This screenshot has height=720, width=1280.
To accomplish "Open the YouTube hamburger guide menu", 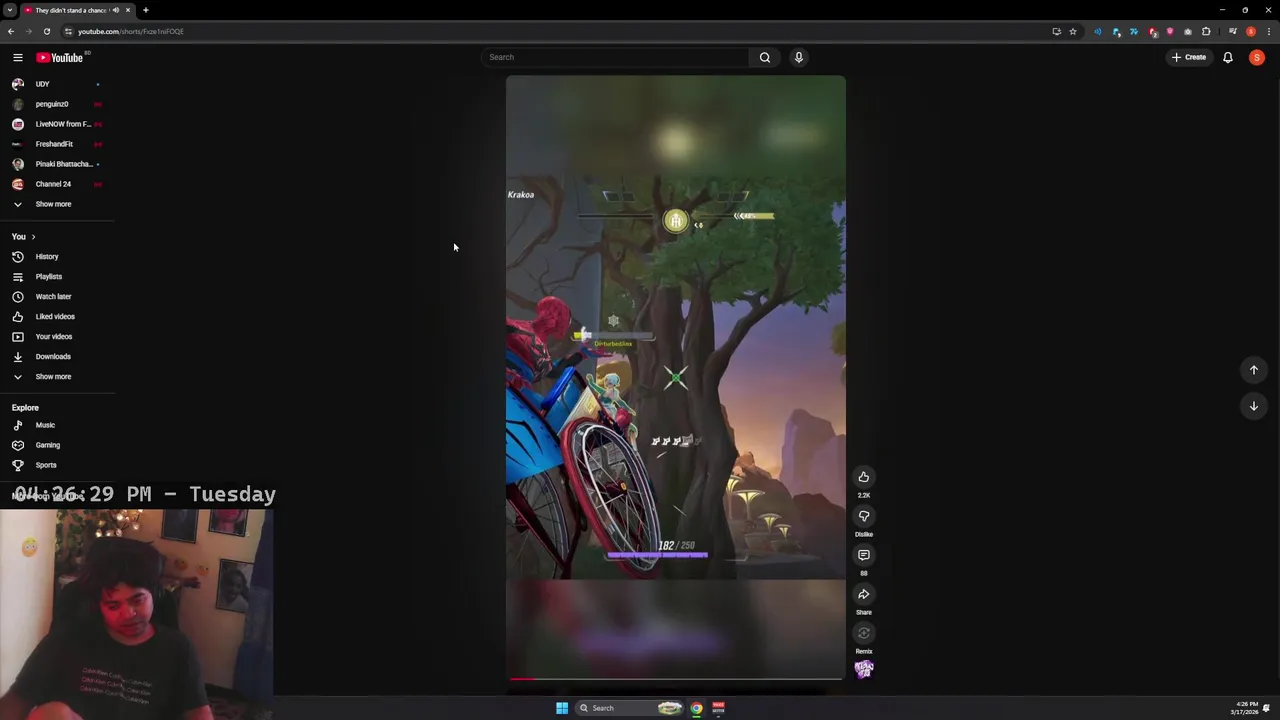I will tap(17, 57).
